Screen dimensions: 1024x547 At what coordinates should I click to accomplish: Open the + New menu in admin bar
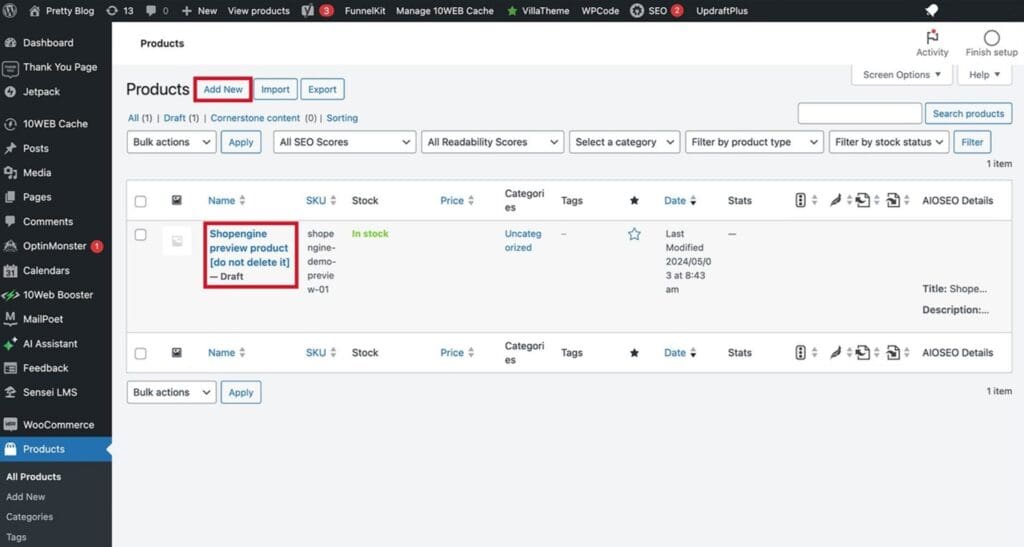point(199,10)
